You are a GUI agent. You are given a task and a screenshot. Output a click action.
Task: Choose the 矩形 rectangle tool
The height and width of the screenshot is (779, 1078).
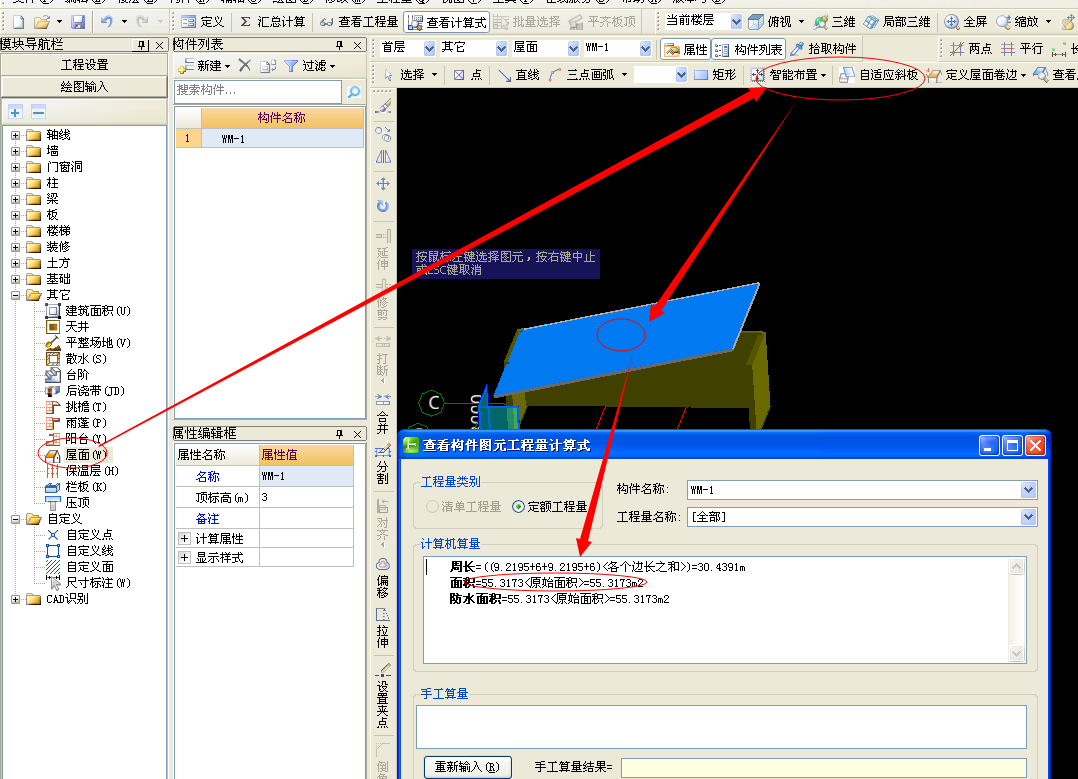pos(715,75)
